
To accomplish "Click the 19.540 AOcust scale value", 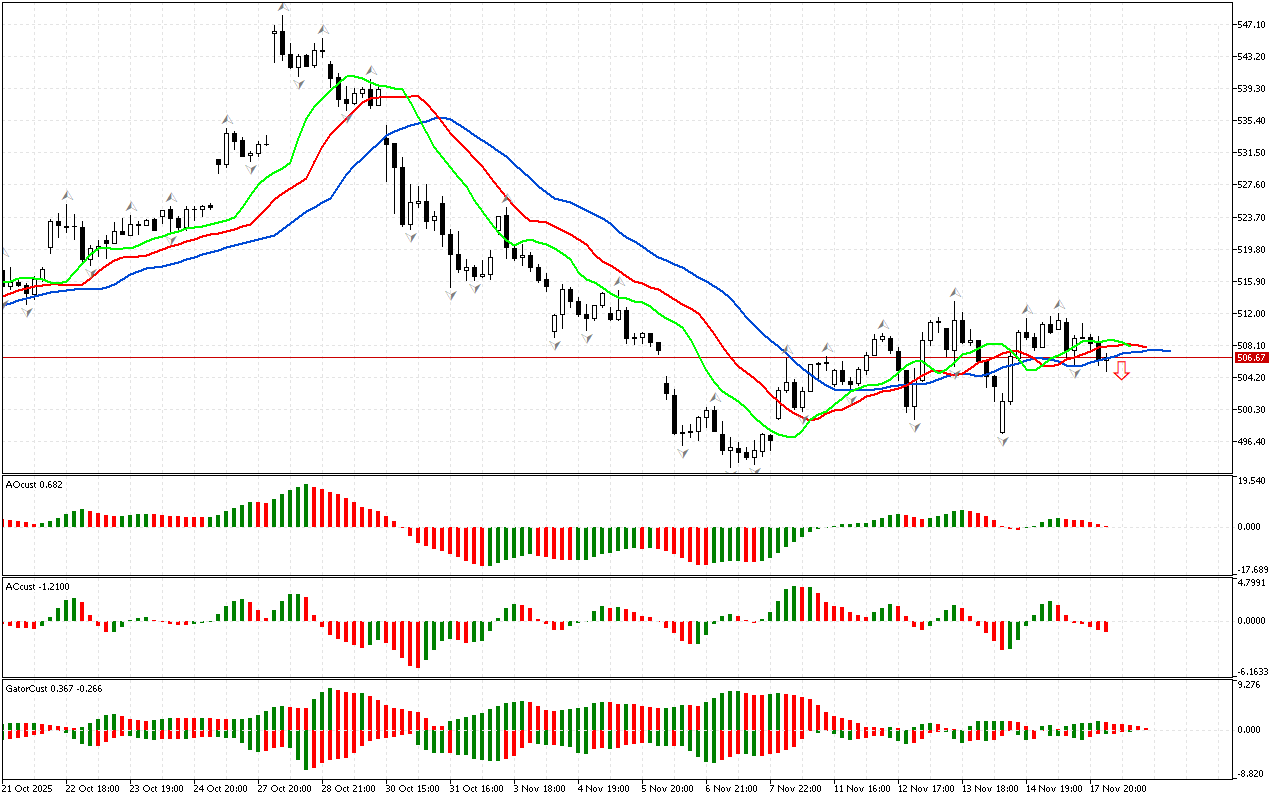I will tap(1252, 481).
